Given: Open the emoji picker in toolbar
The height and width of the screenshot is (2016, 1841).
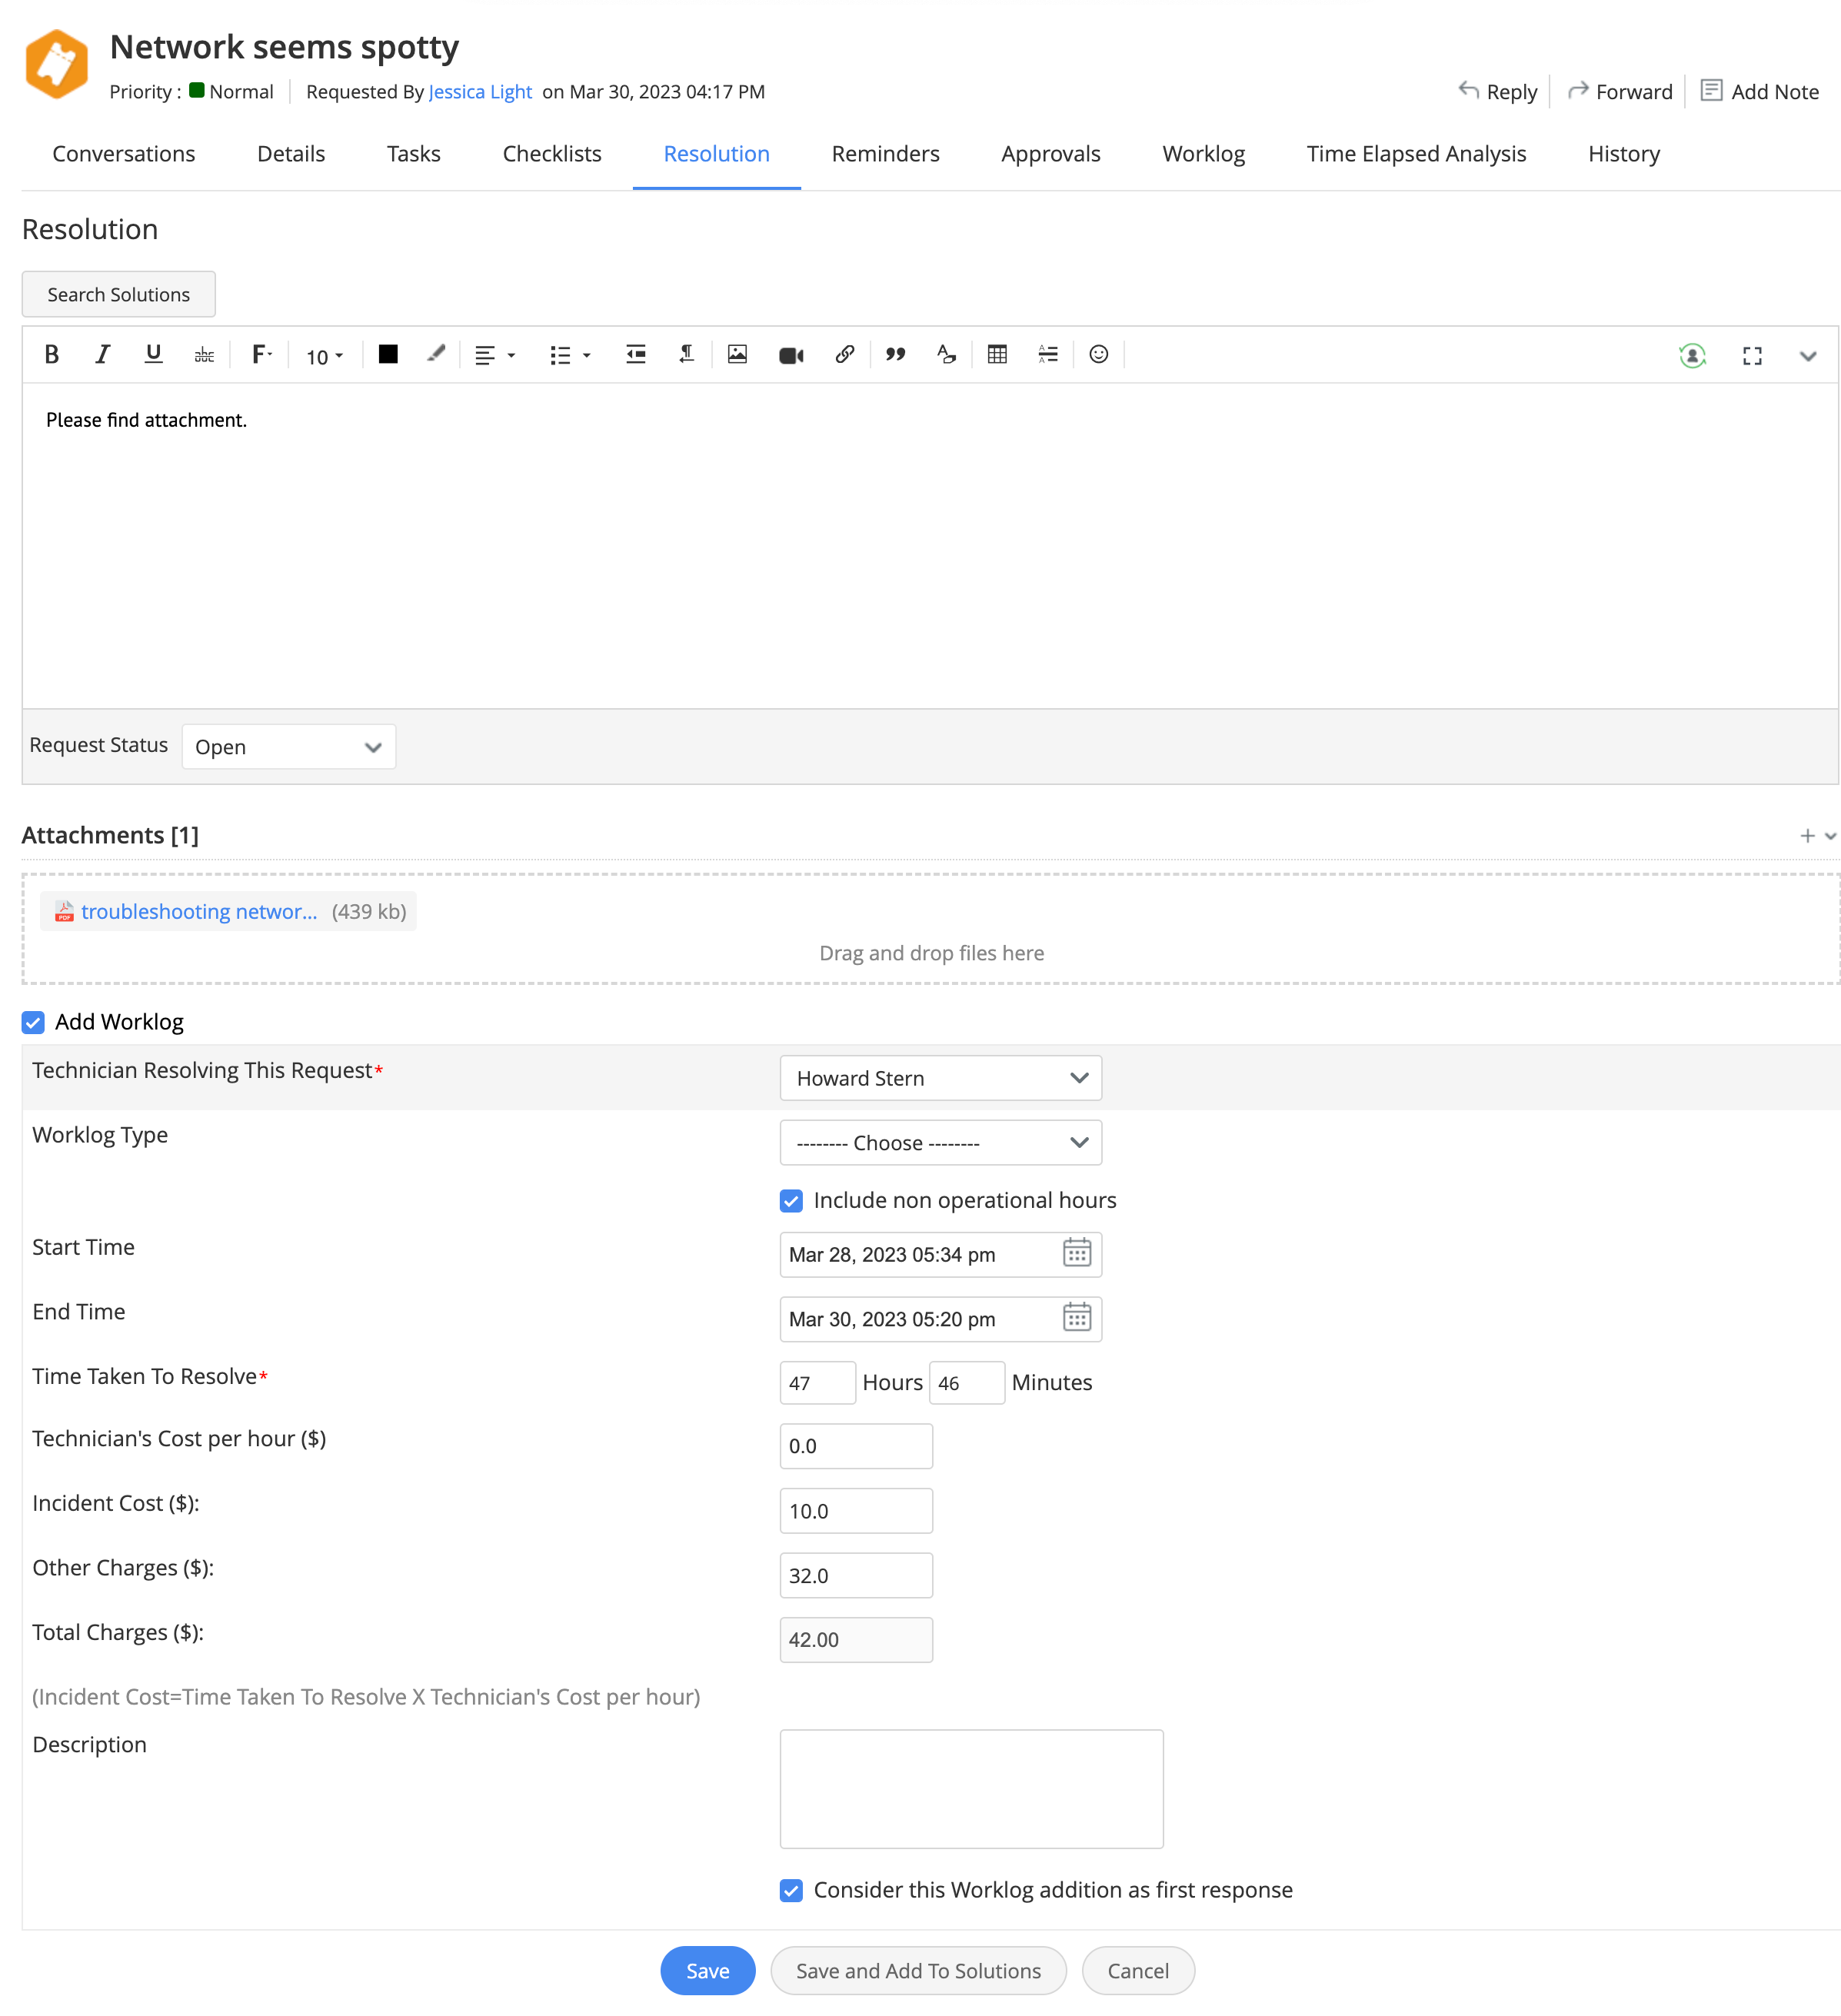Looking at the screenshot, I should pos(1099,355).
